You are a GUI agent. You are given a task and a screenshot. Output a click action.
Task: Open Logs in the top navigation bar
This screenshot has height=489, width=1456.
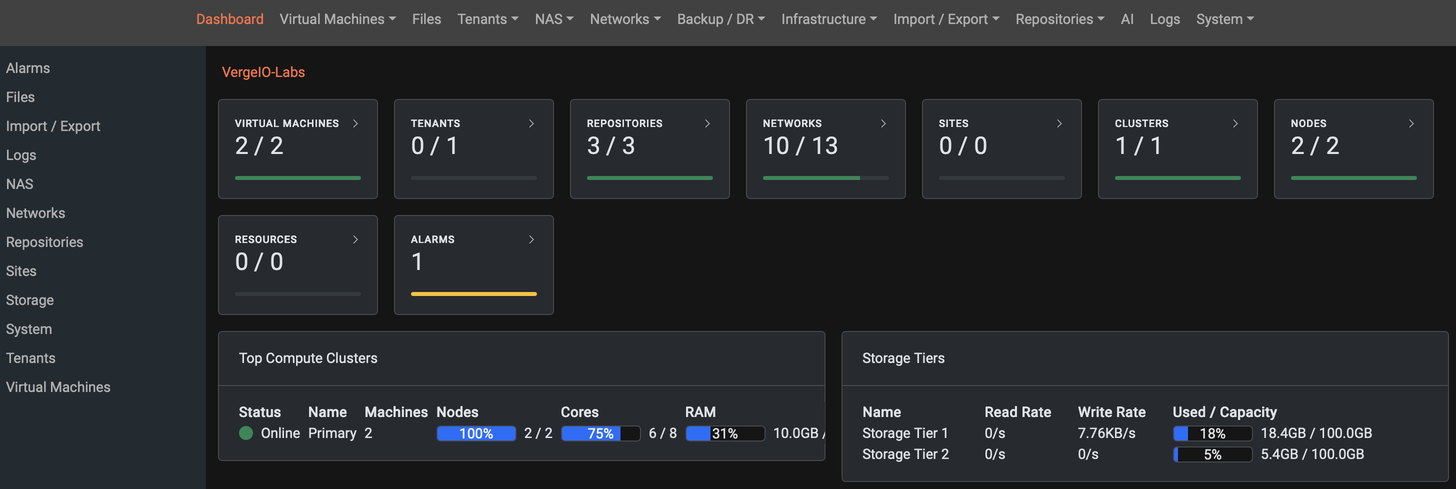coord(1165,19)
